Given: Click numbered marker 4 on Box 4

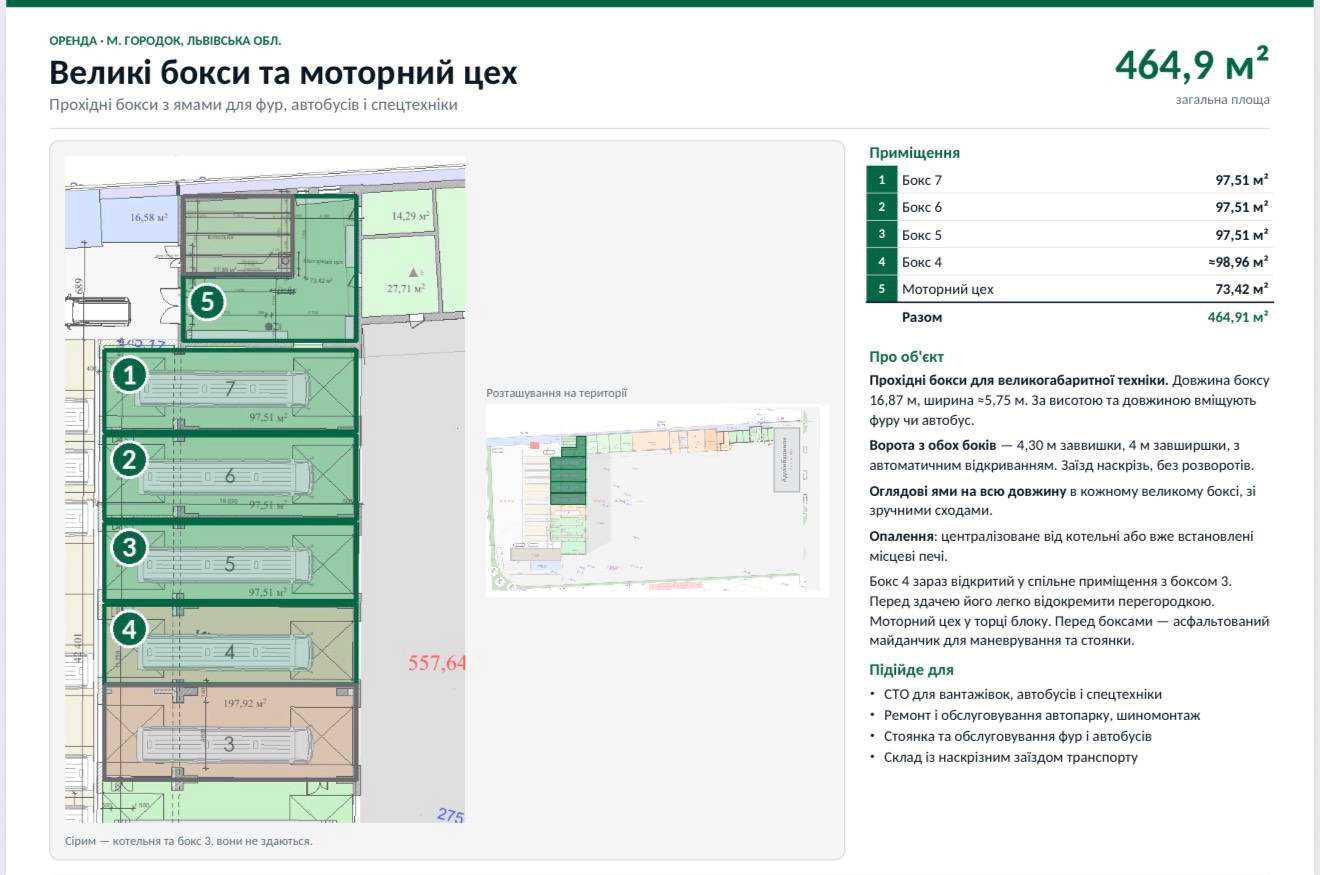Looking at the screenshot, I should 130,629.
